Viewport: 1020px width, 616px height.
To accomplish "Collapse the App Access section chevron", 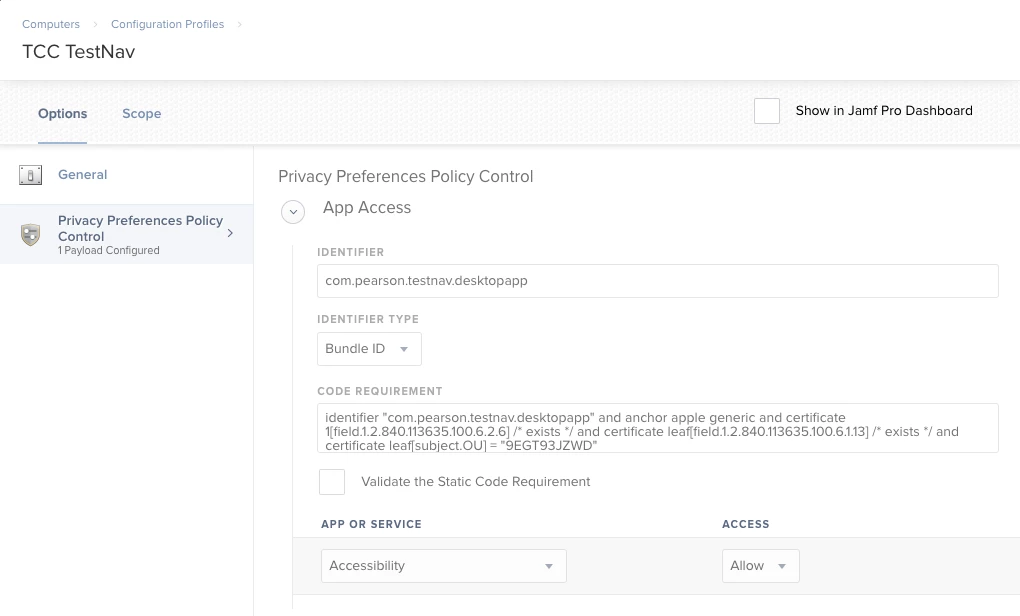I will point(293,211).
